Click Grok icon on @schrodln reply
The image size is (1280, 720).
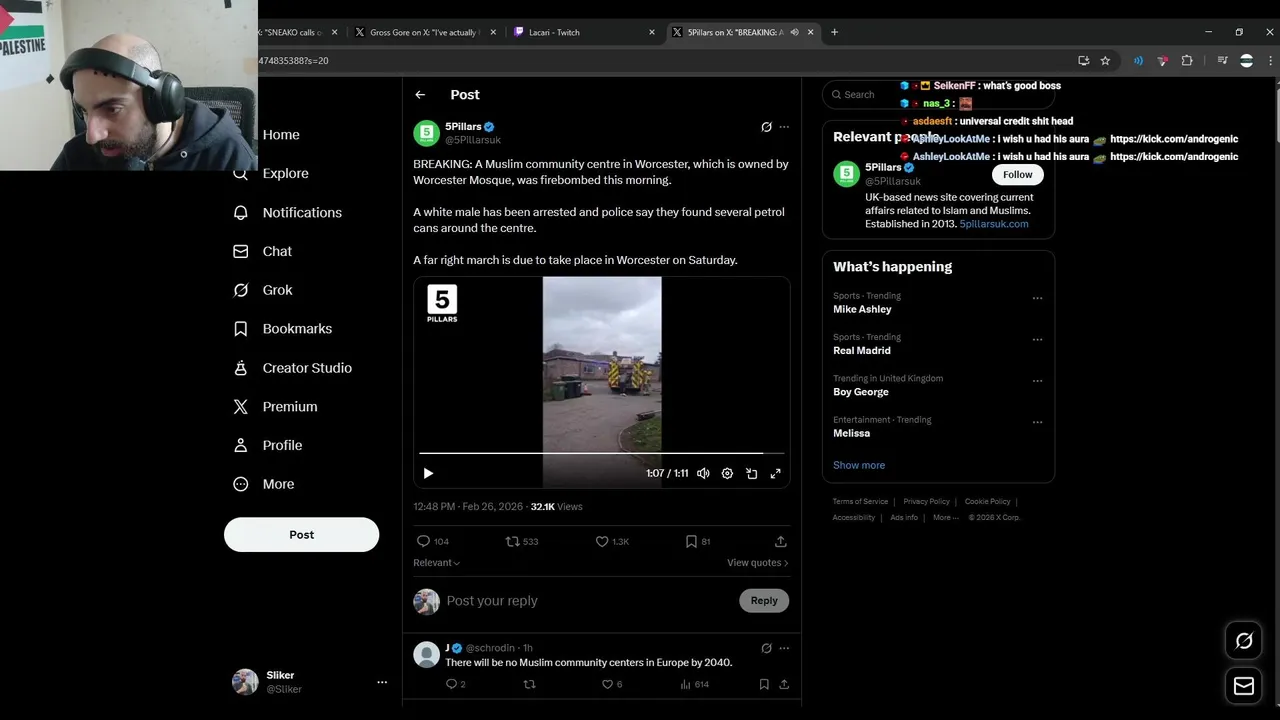coord(766,648)
